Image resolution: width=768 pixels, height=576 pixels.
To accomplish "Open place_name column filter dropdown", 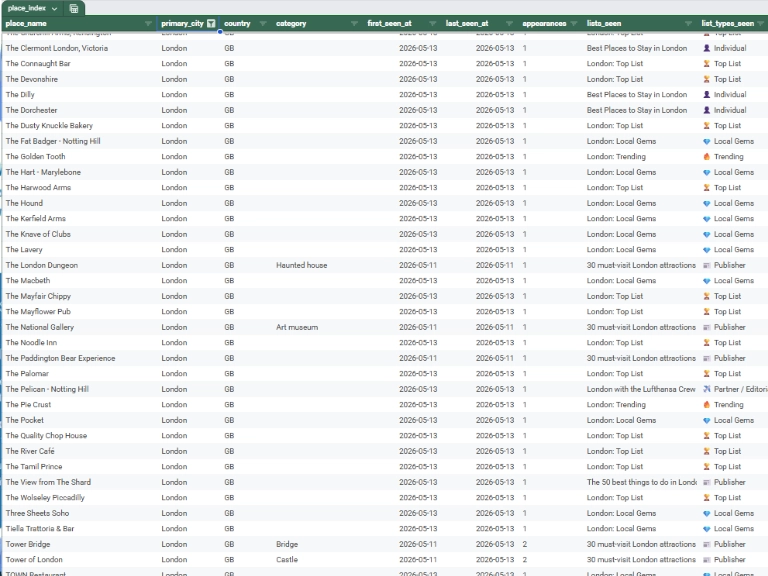I will pos(148,24).
